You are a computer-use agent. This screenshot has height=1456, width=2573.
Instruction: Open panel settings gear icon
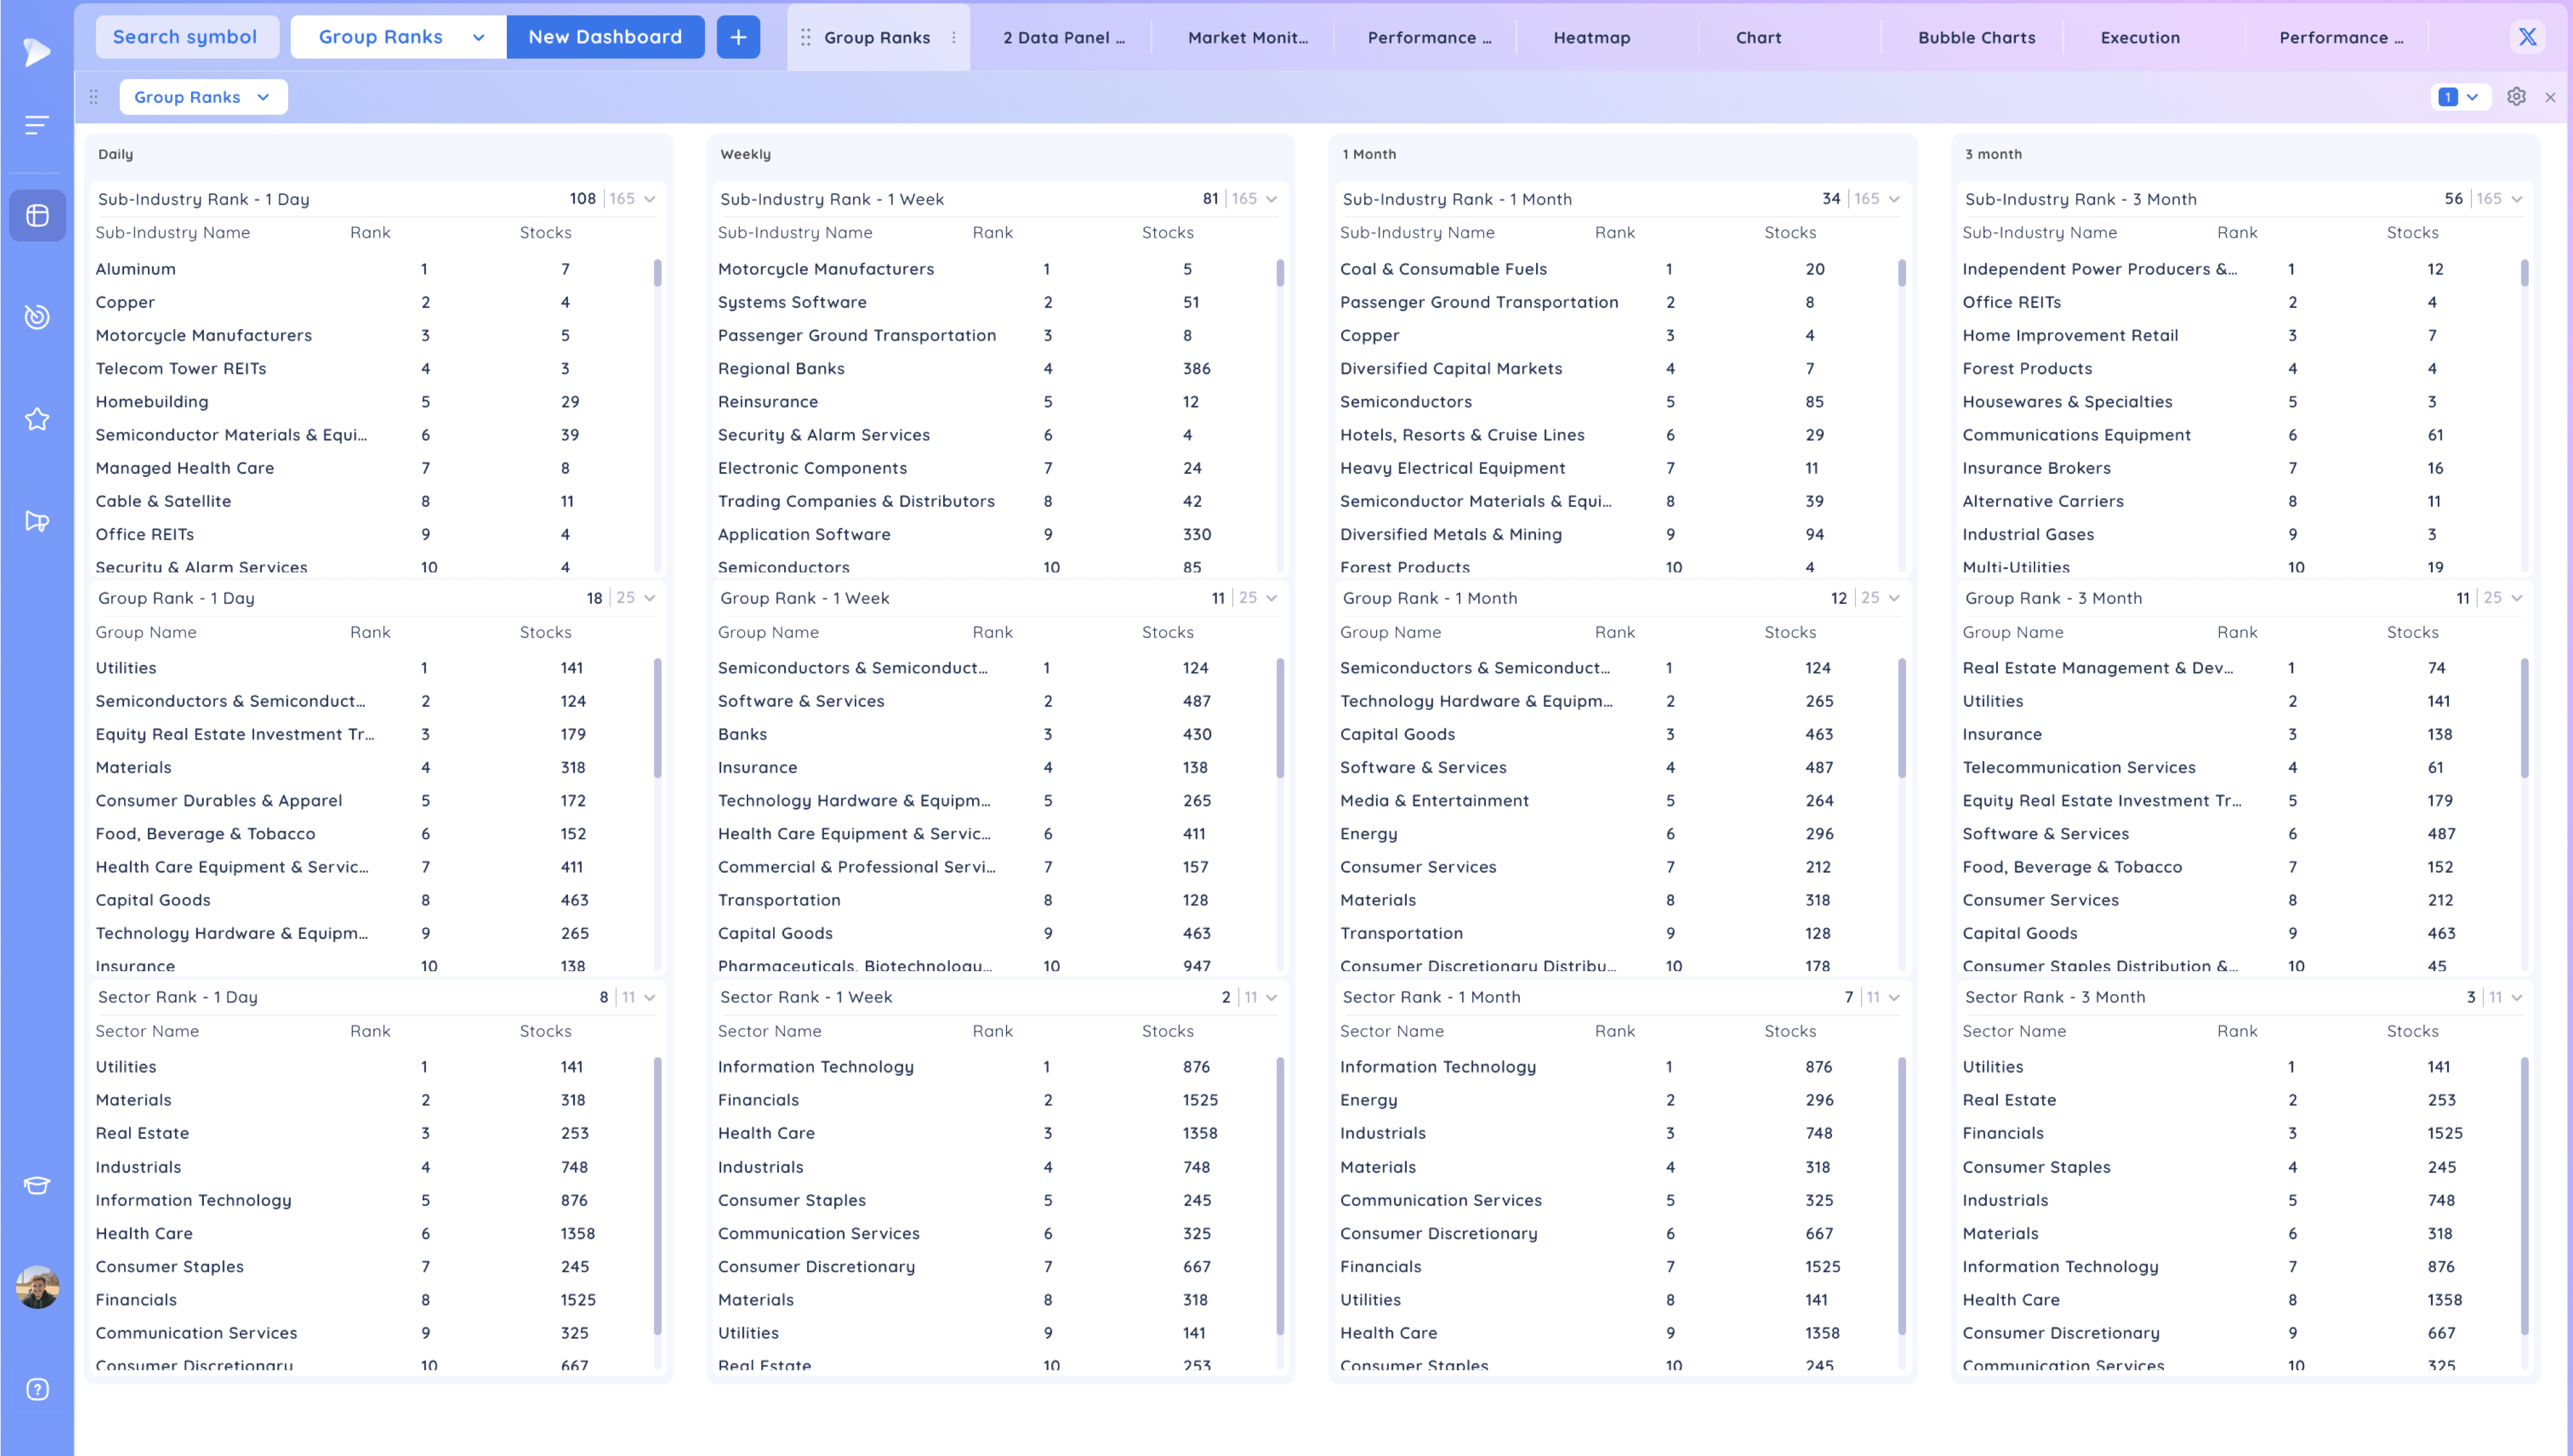2516,97
